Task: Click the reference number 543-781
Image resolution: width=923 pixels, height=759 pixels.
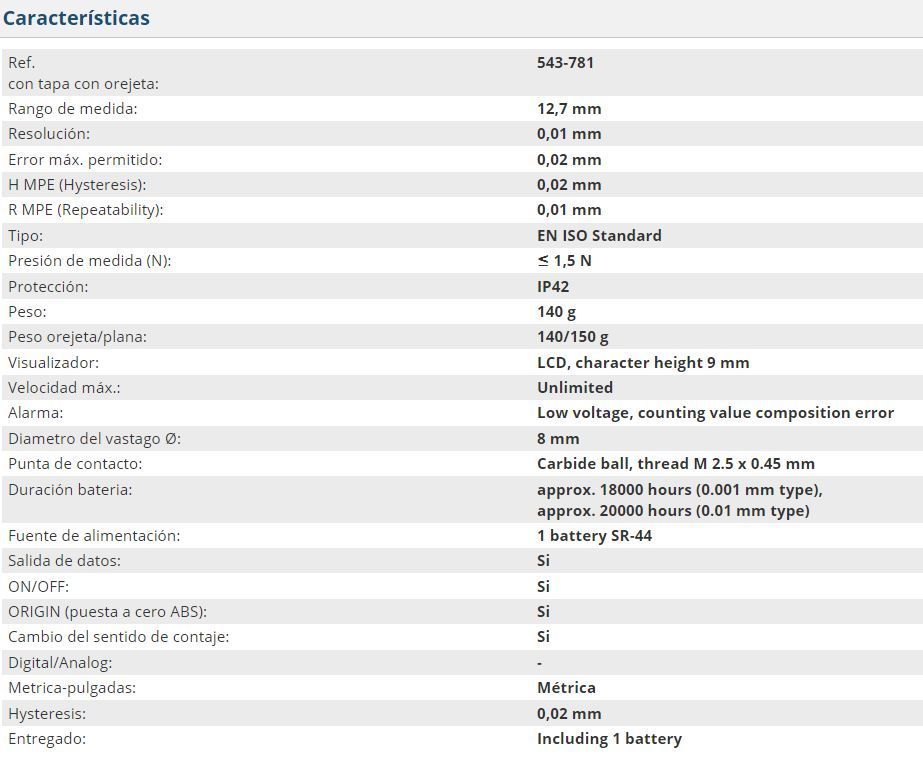Action: tap(565, 62)
